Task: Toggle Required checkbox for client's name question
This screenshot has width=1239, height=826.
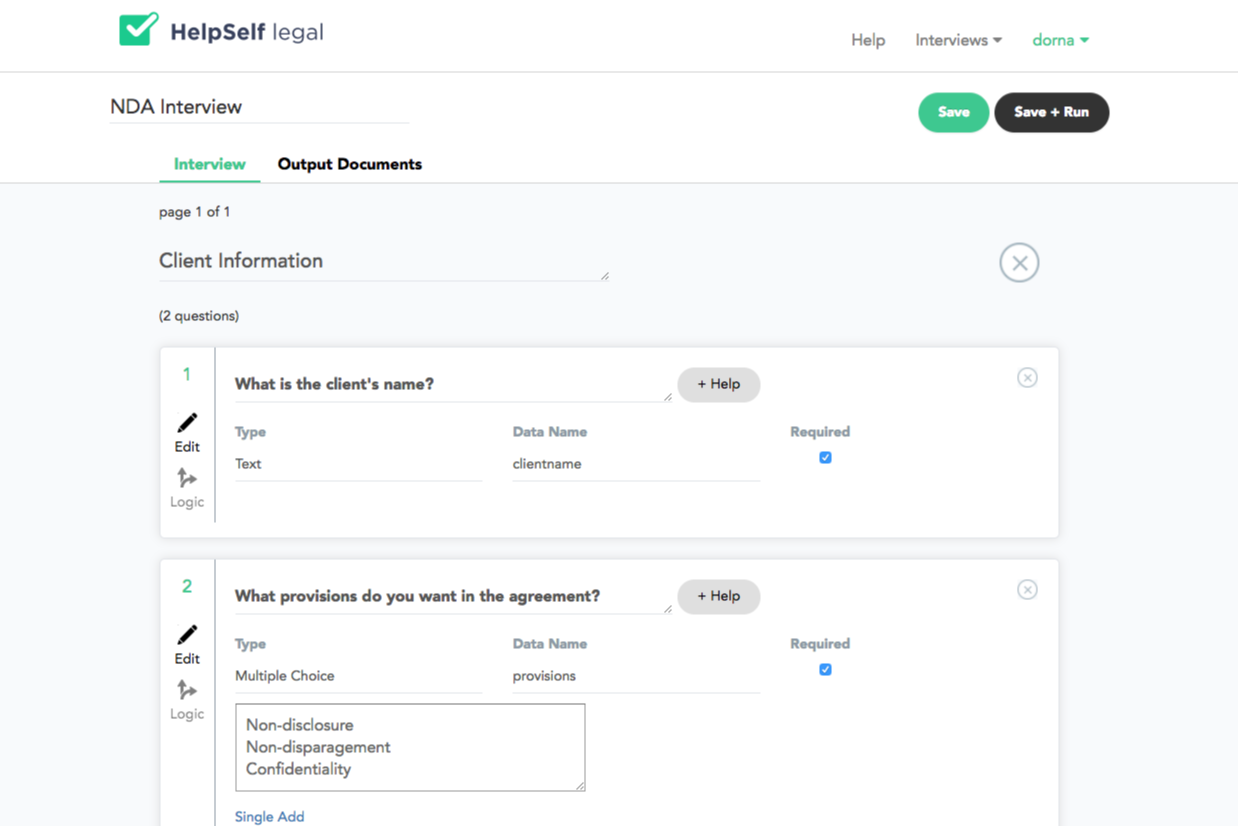Action: (825, 458)
